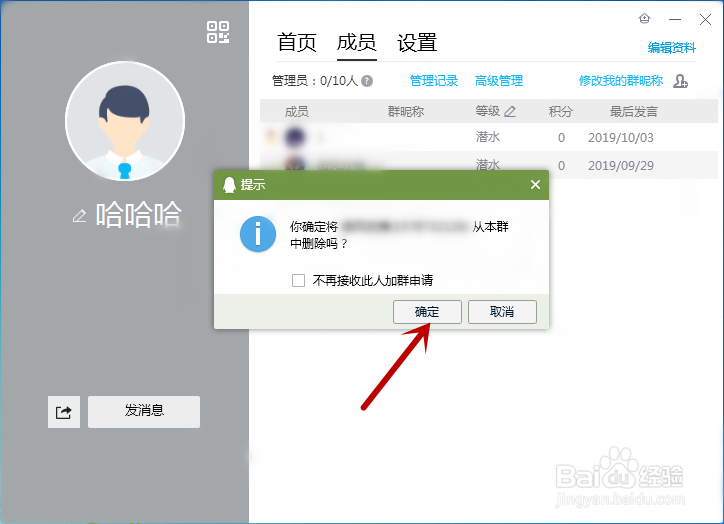
Task: Click the home pin icon in title bar
Action: (644, 19)
